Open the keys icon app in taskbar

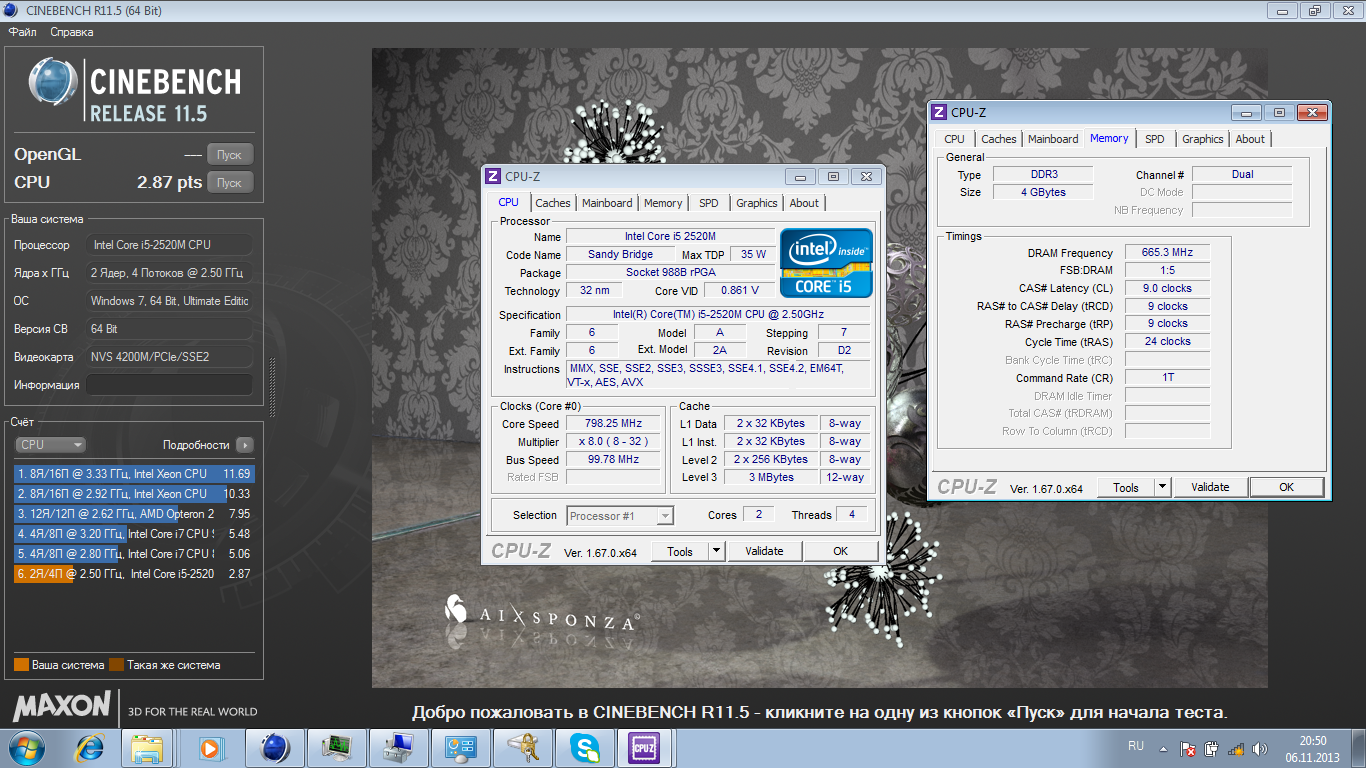tap(522, 748)
